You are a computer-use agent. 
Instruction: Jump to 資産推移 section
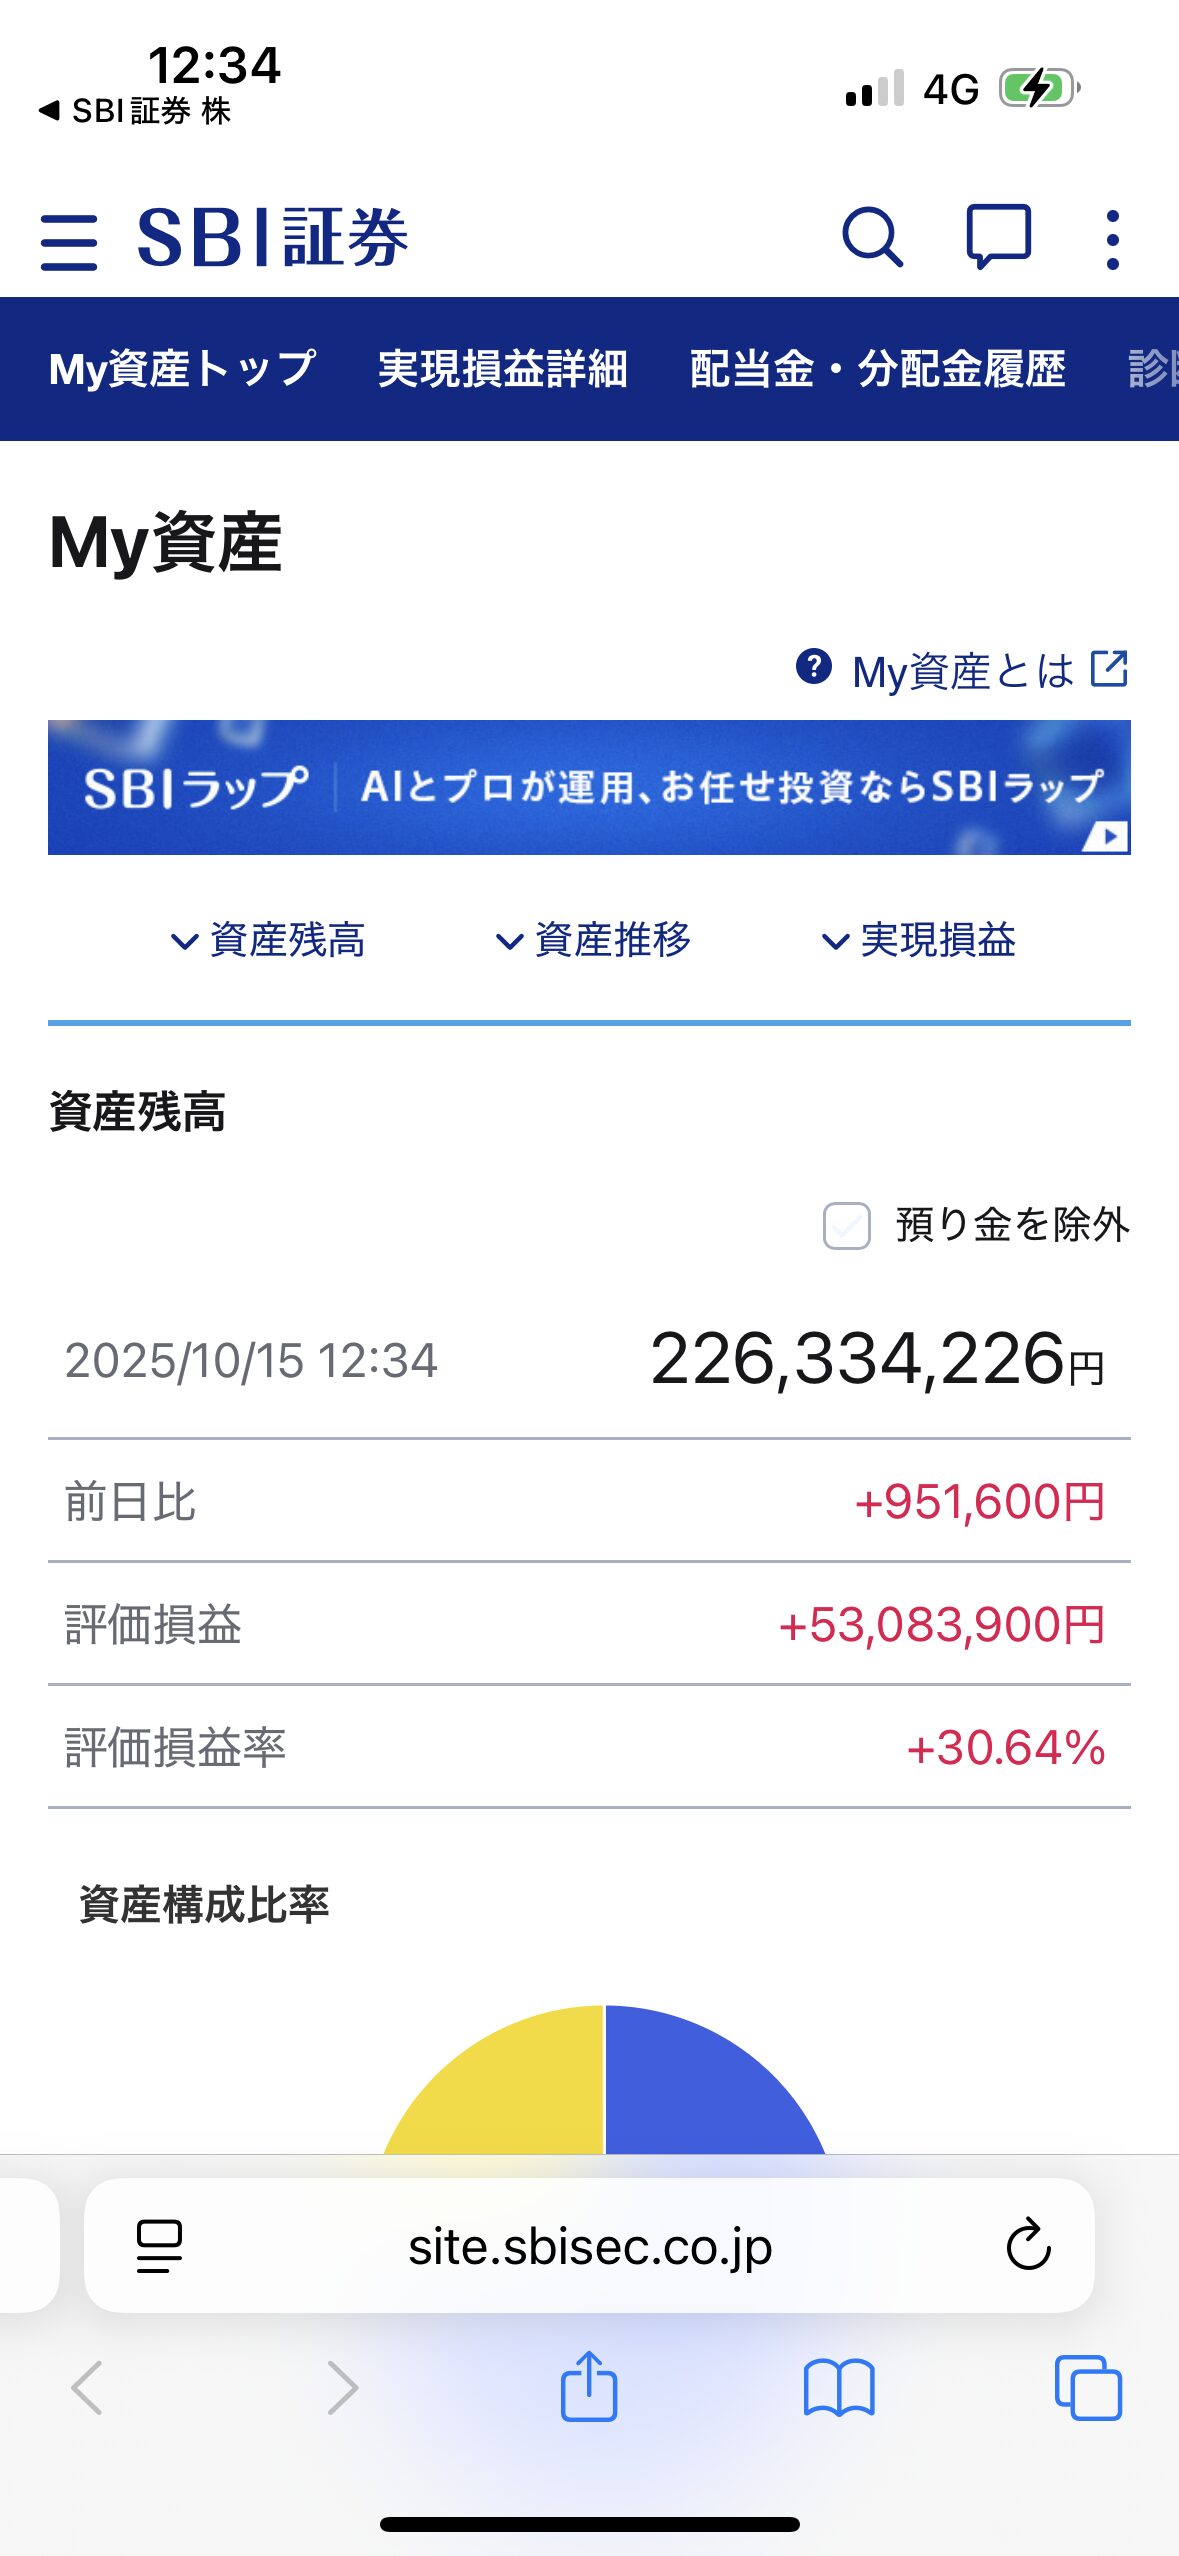[x=594, y=940]
